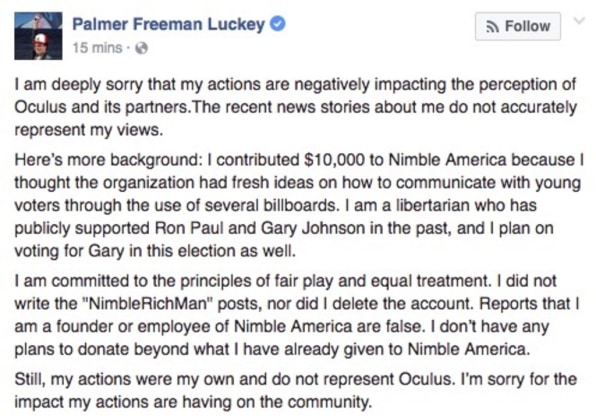Click the RSS feed icon in Follow button
Image resolution: width=596 pixels, height=416 pixels.
point(492,27)
